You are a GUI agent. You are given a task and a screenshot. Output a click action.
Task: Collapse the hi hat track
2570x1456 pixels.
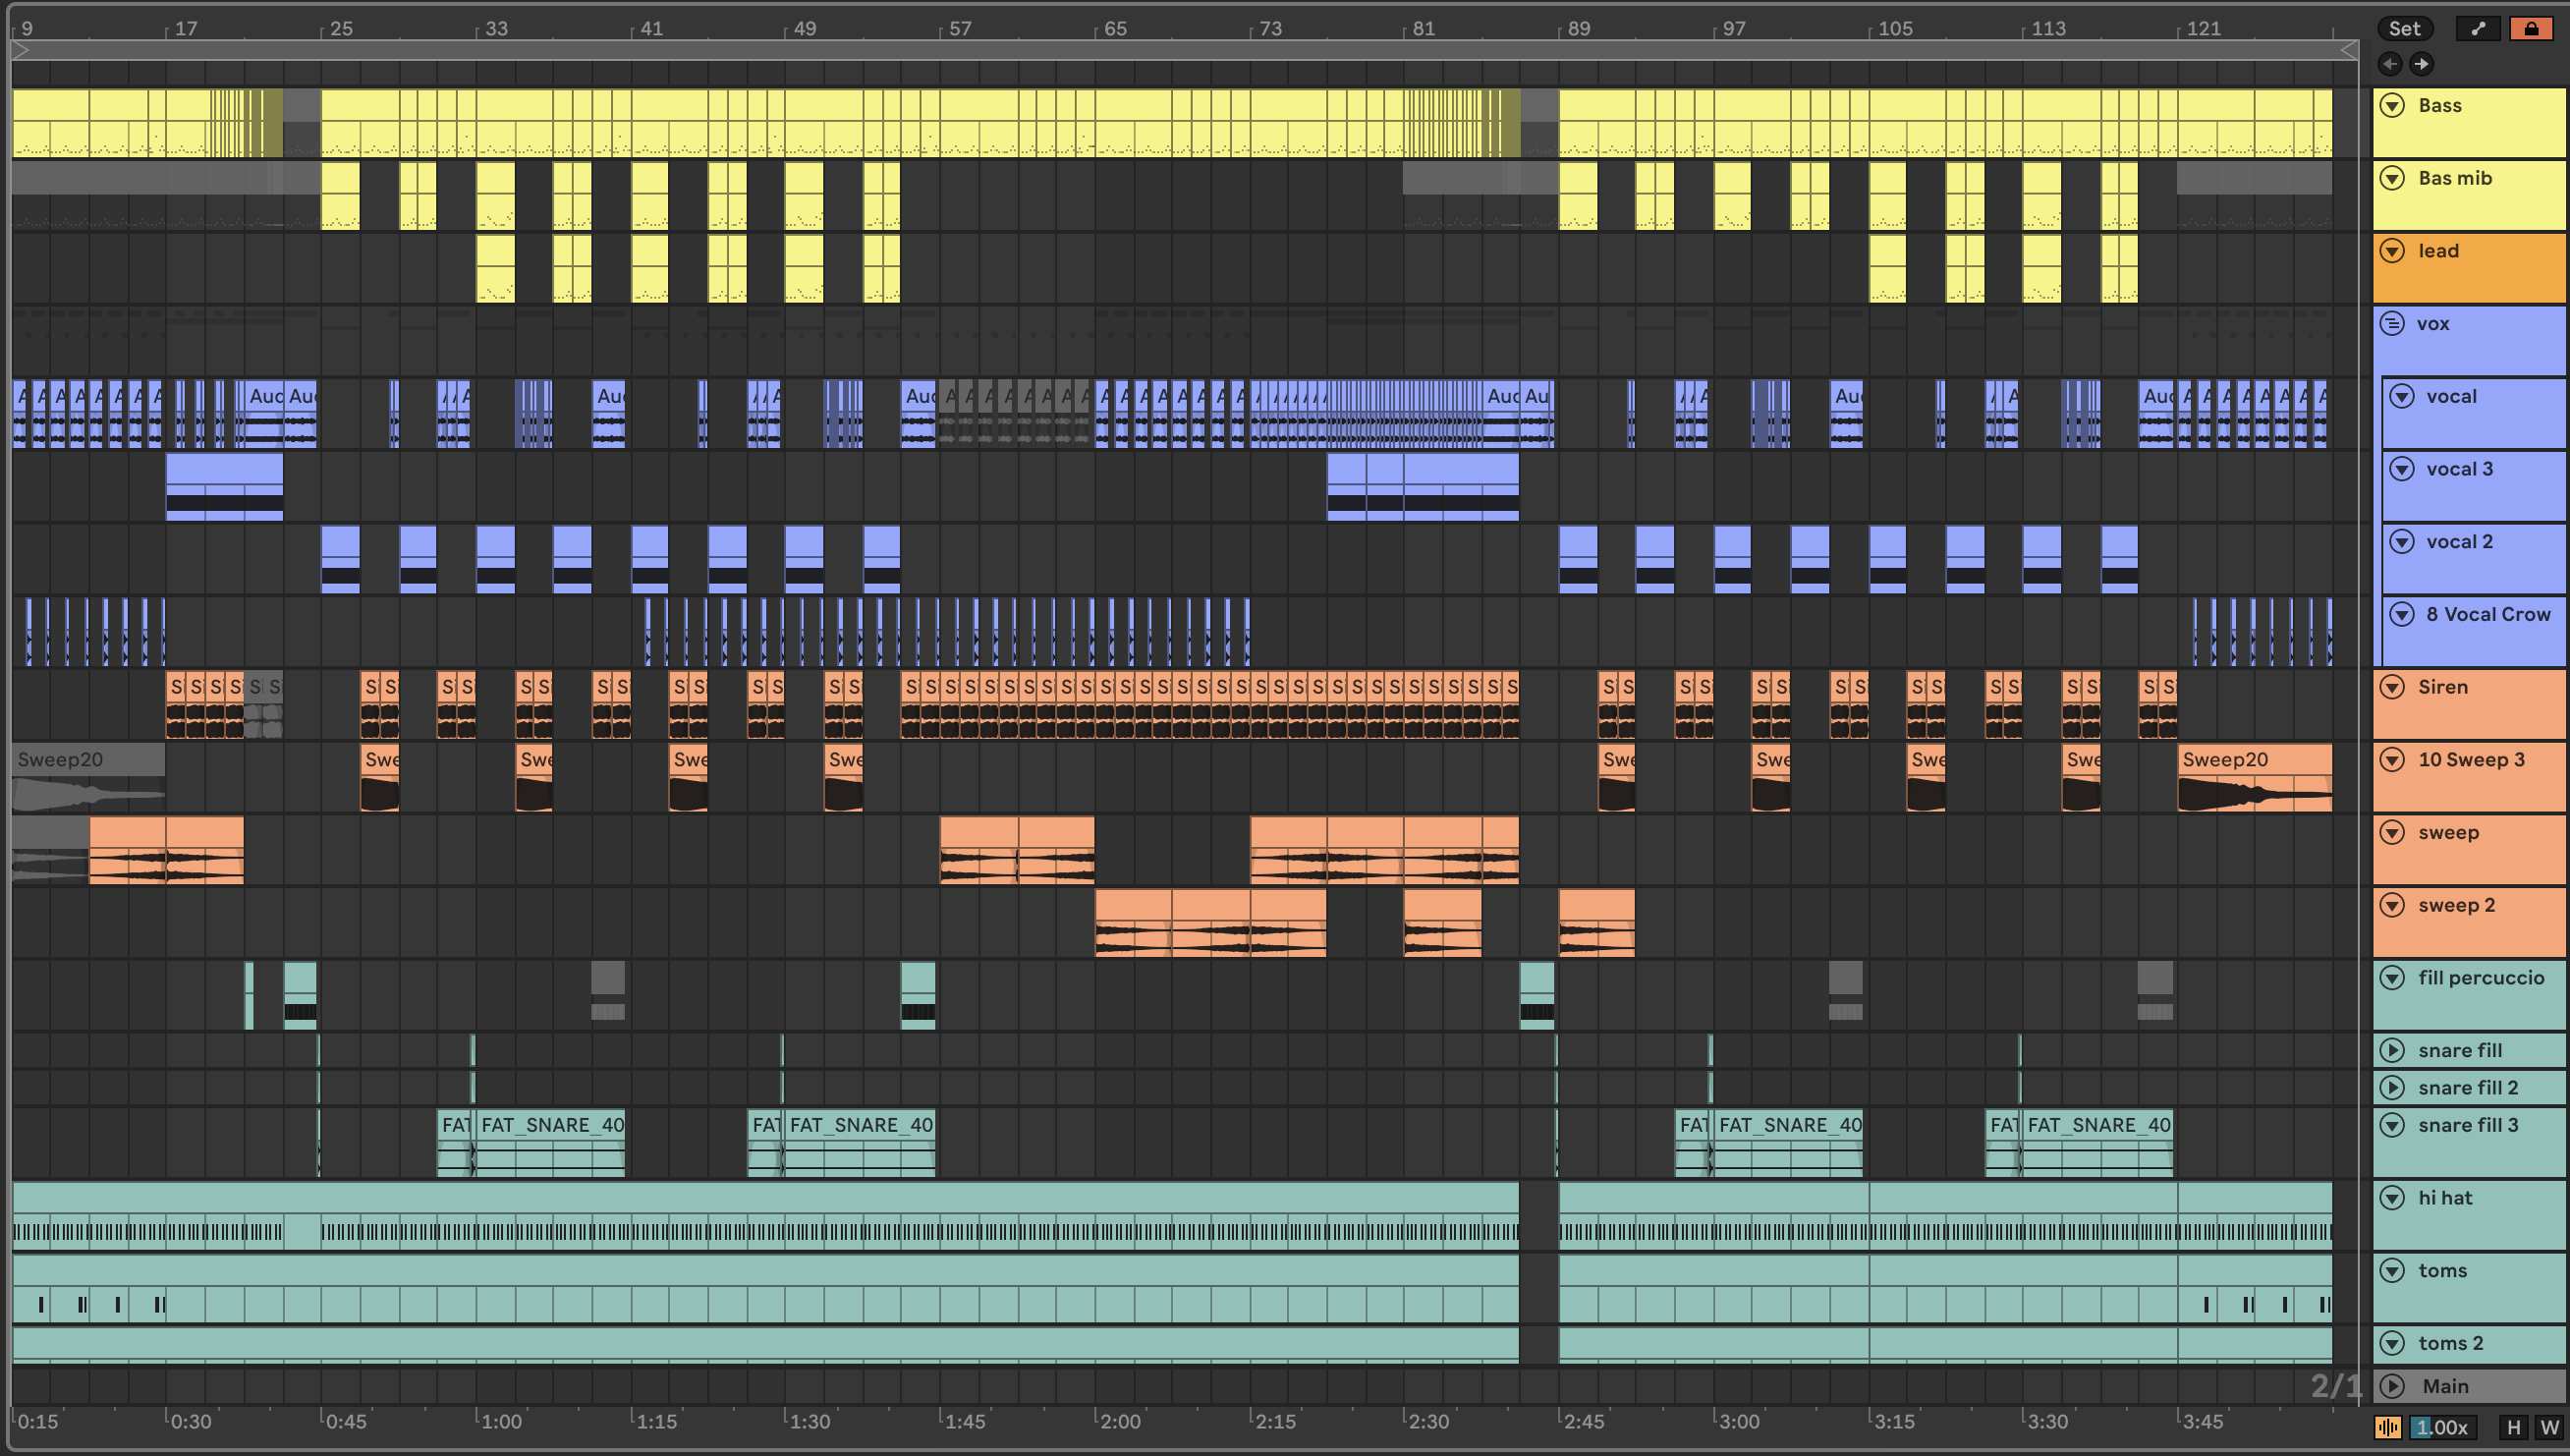[x=2392, y=1198]
